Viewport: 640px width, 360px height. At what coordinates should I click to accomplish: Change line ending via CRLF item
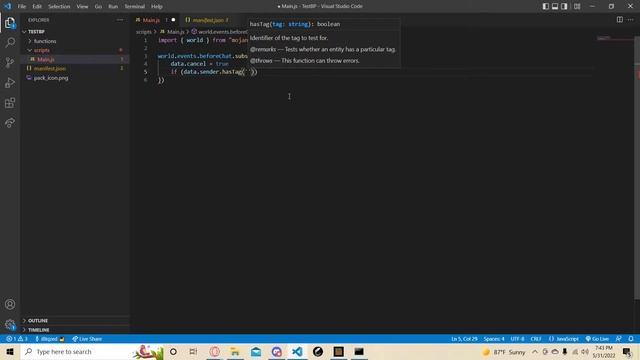pos(536,339)
